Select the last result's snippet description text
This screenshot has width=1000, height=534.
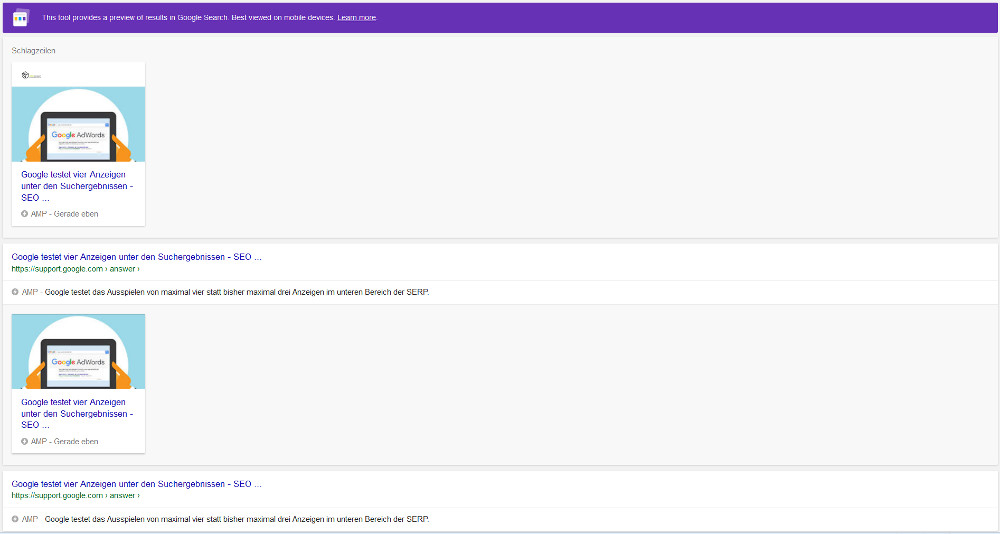coord(237,519)
